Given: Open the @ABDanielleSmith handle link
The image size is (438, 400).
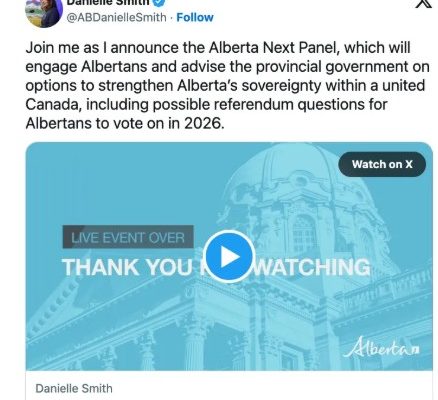Looking at the screenshot, I should pos(116,17).
